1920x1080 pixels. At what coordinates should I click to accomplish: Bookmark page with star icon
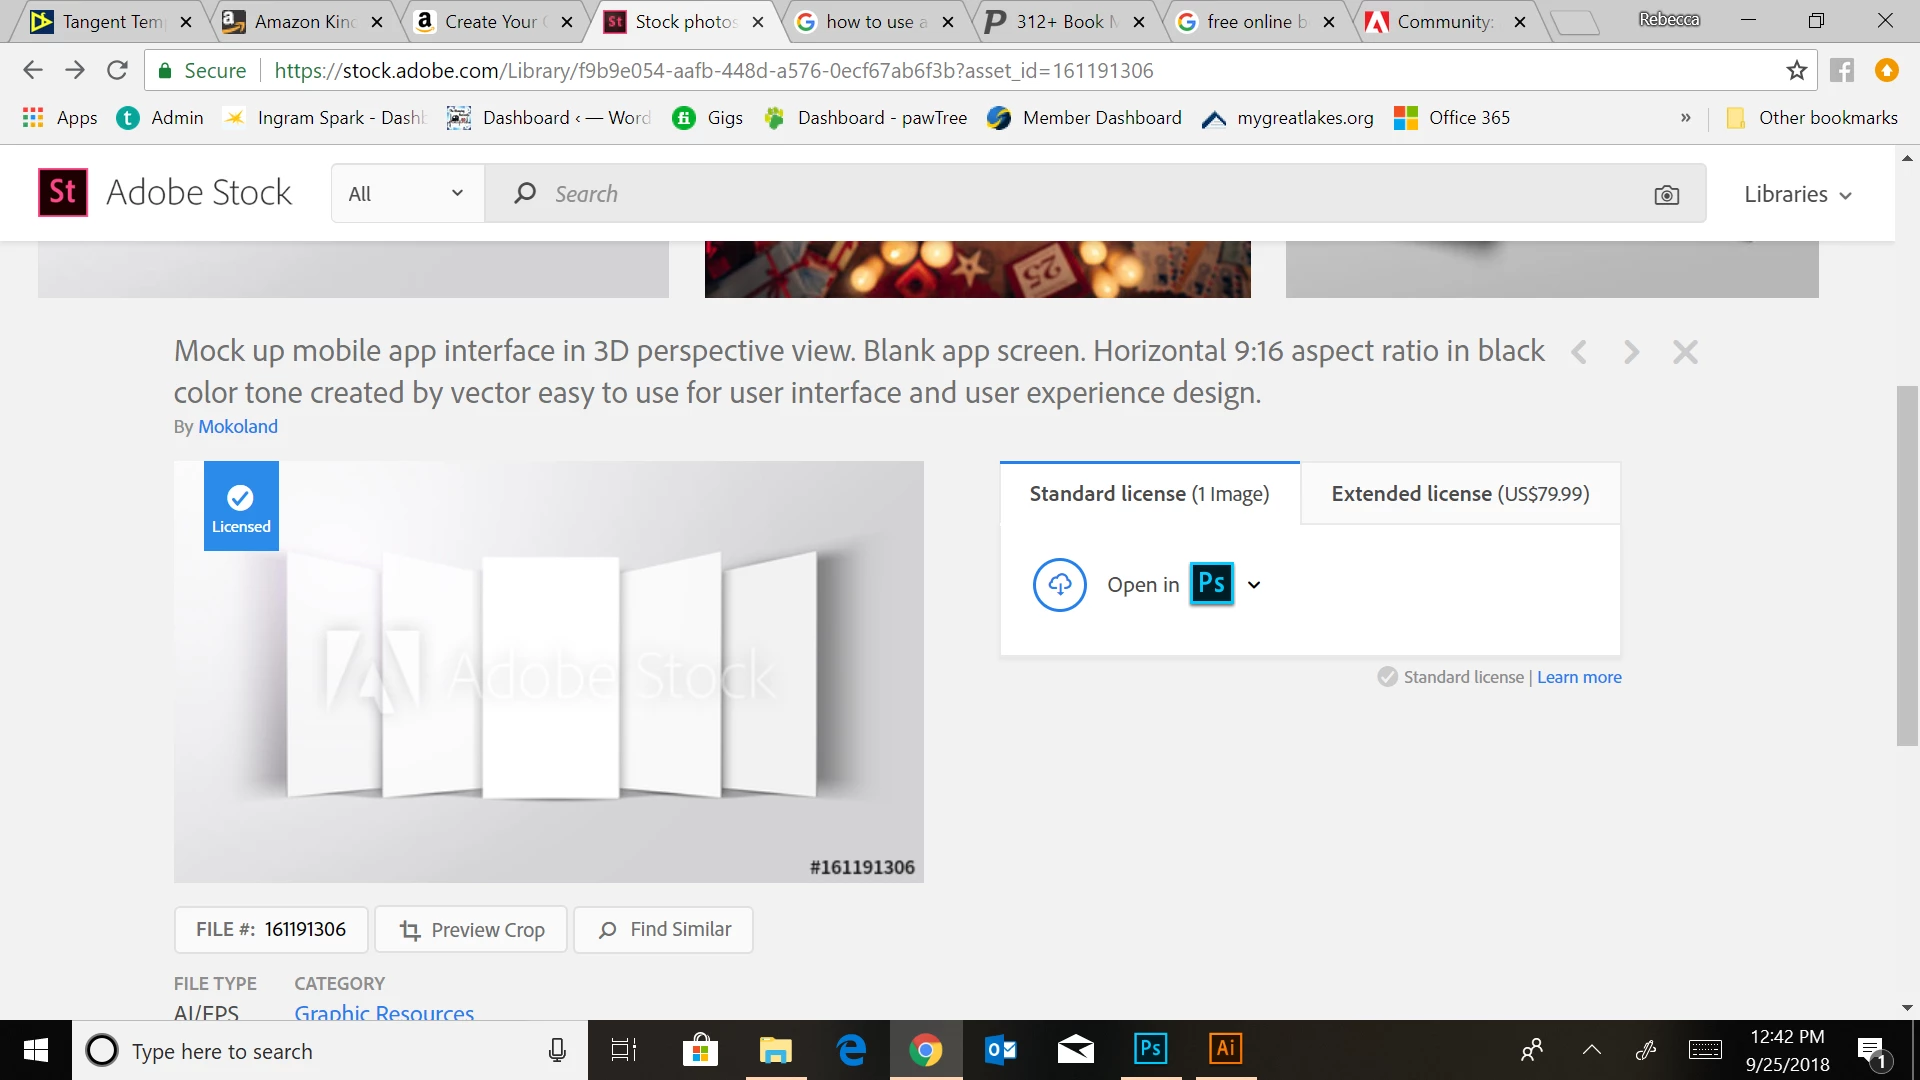tap(1796, 71)
